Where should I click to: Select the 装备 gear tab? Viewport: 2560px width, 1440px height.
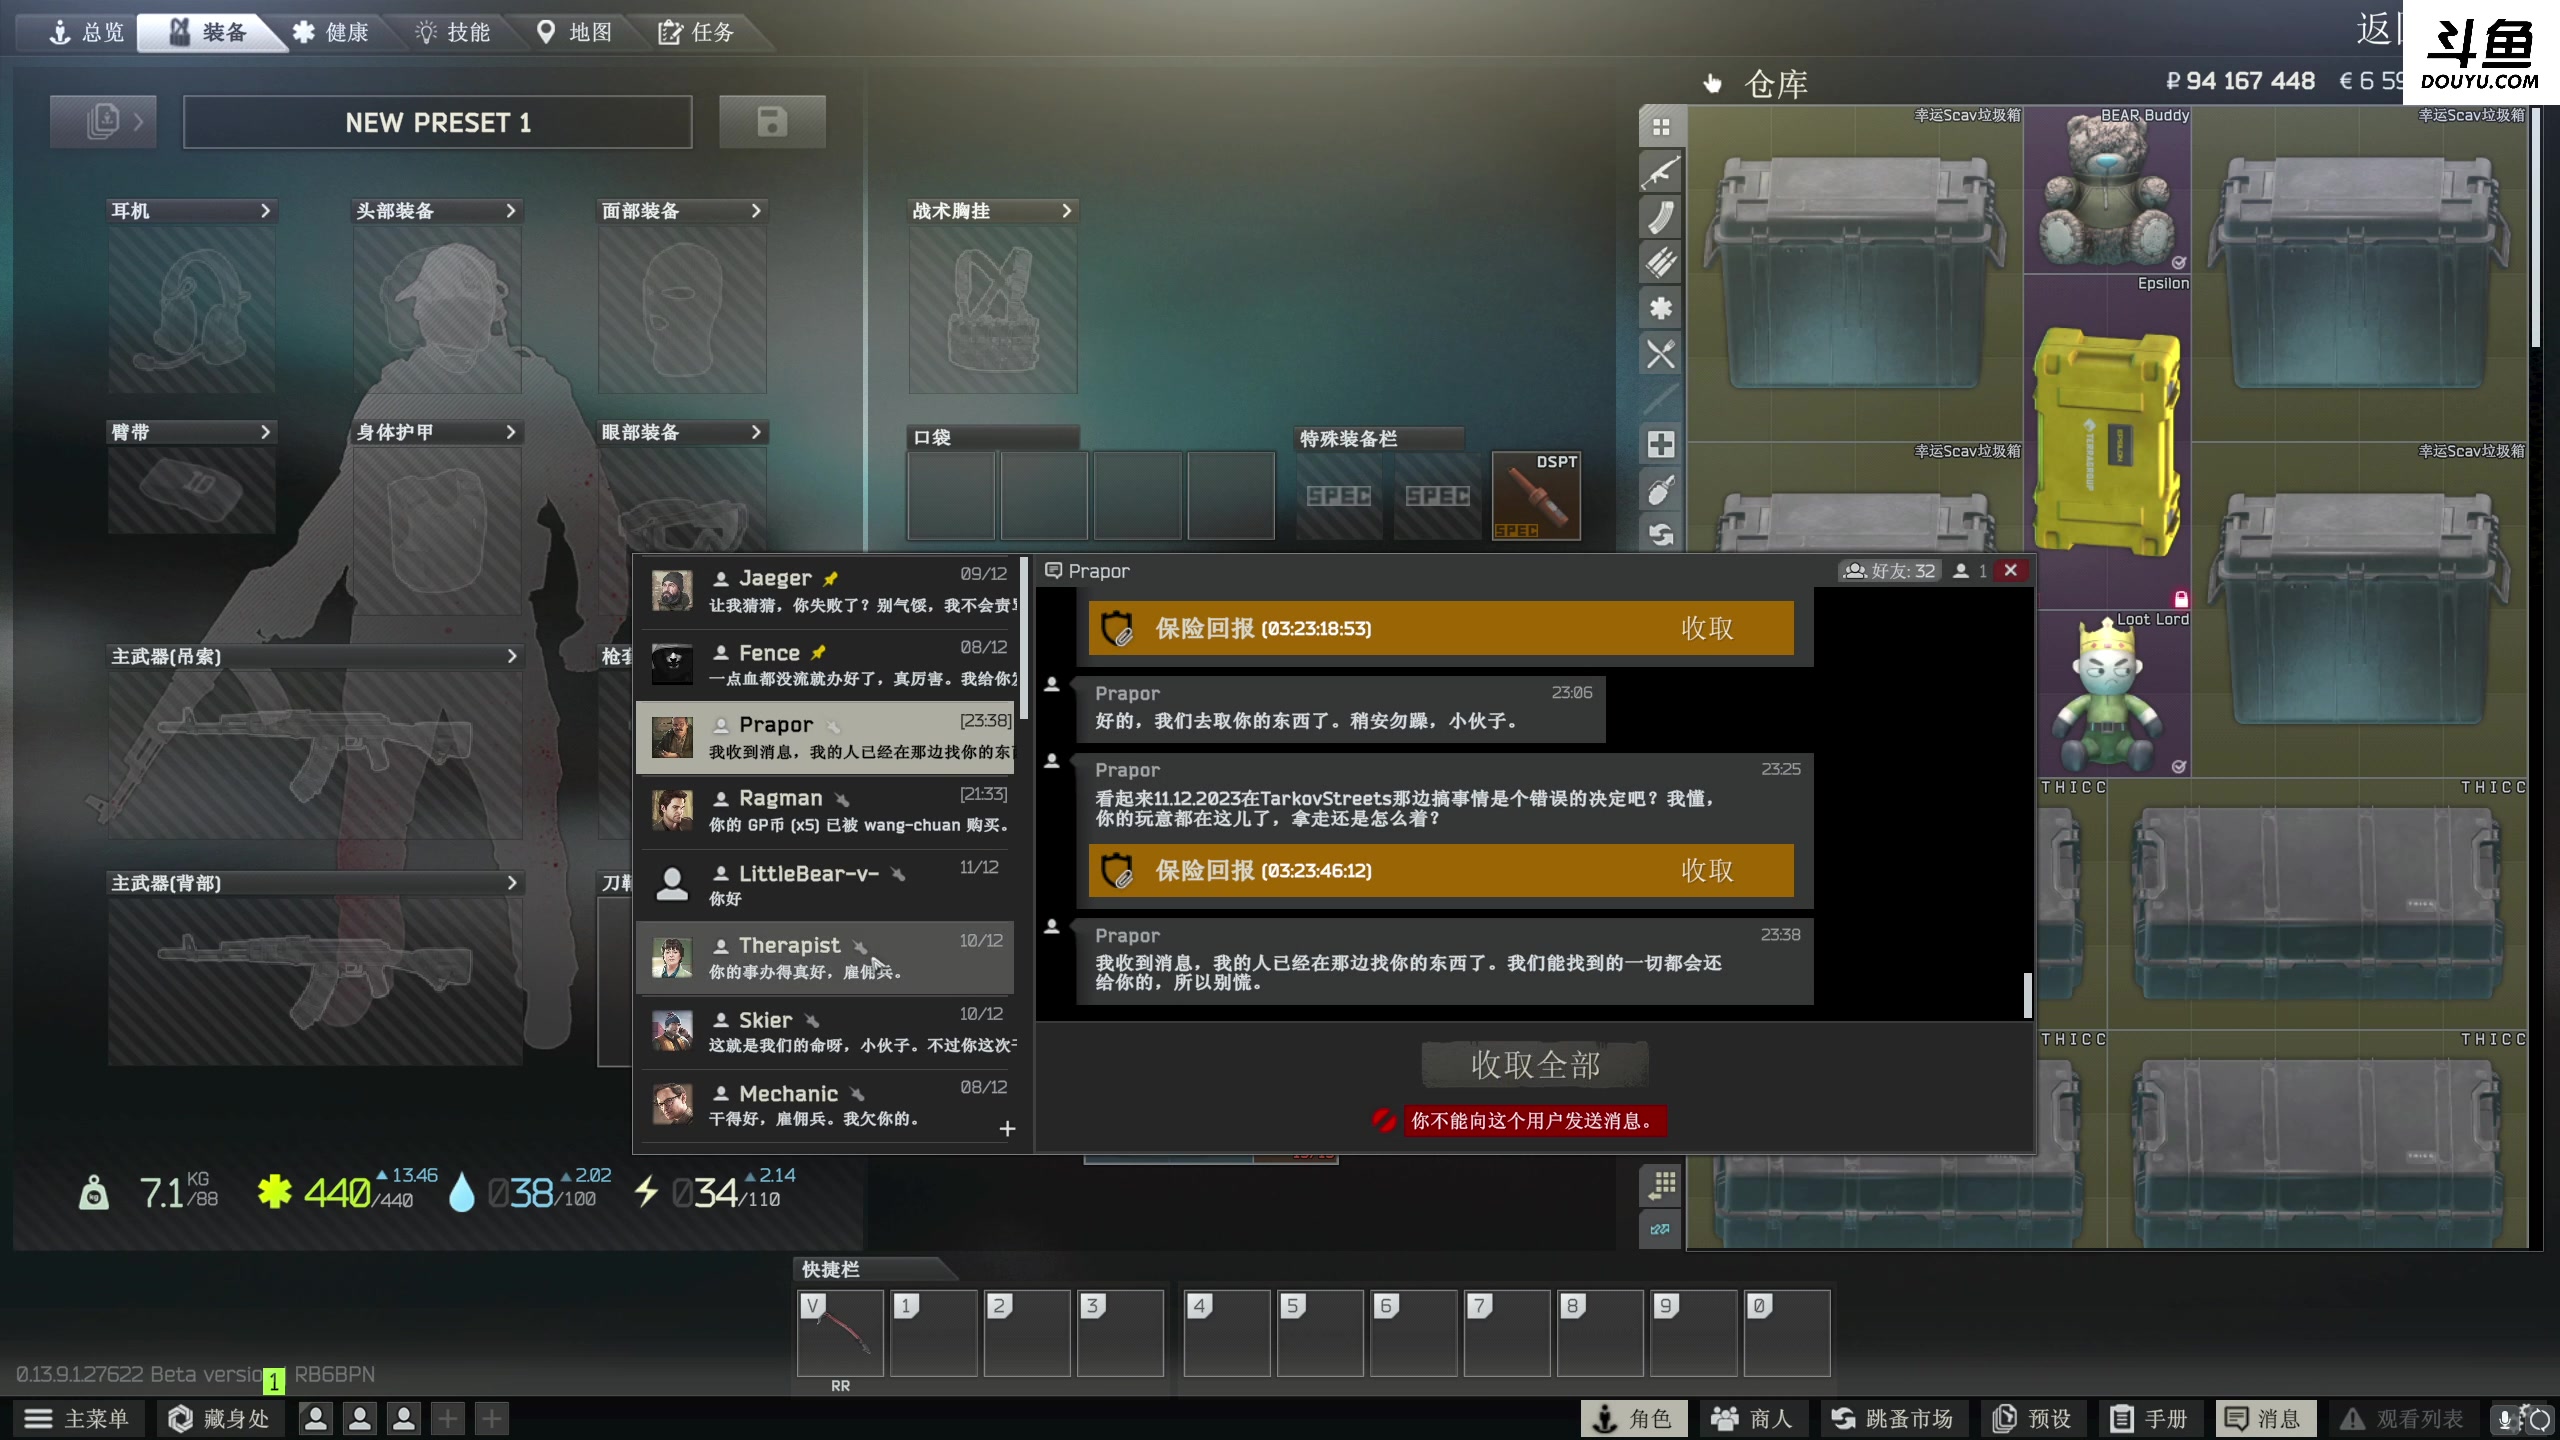(208, 32)
